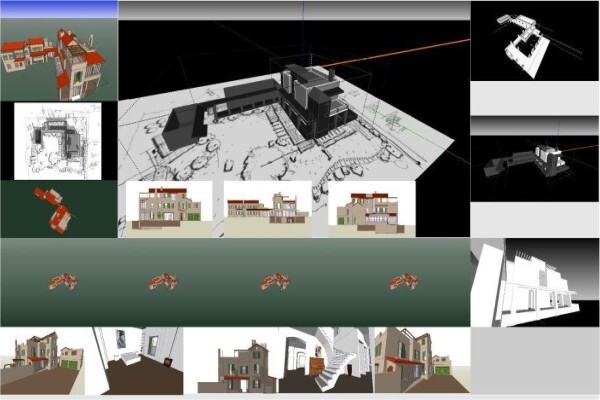Select the orange axis line in the main view
Viewport: 600px width, 400px height.
[x=396, y=53]
